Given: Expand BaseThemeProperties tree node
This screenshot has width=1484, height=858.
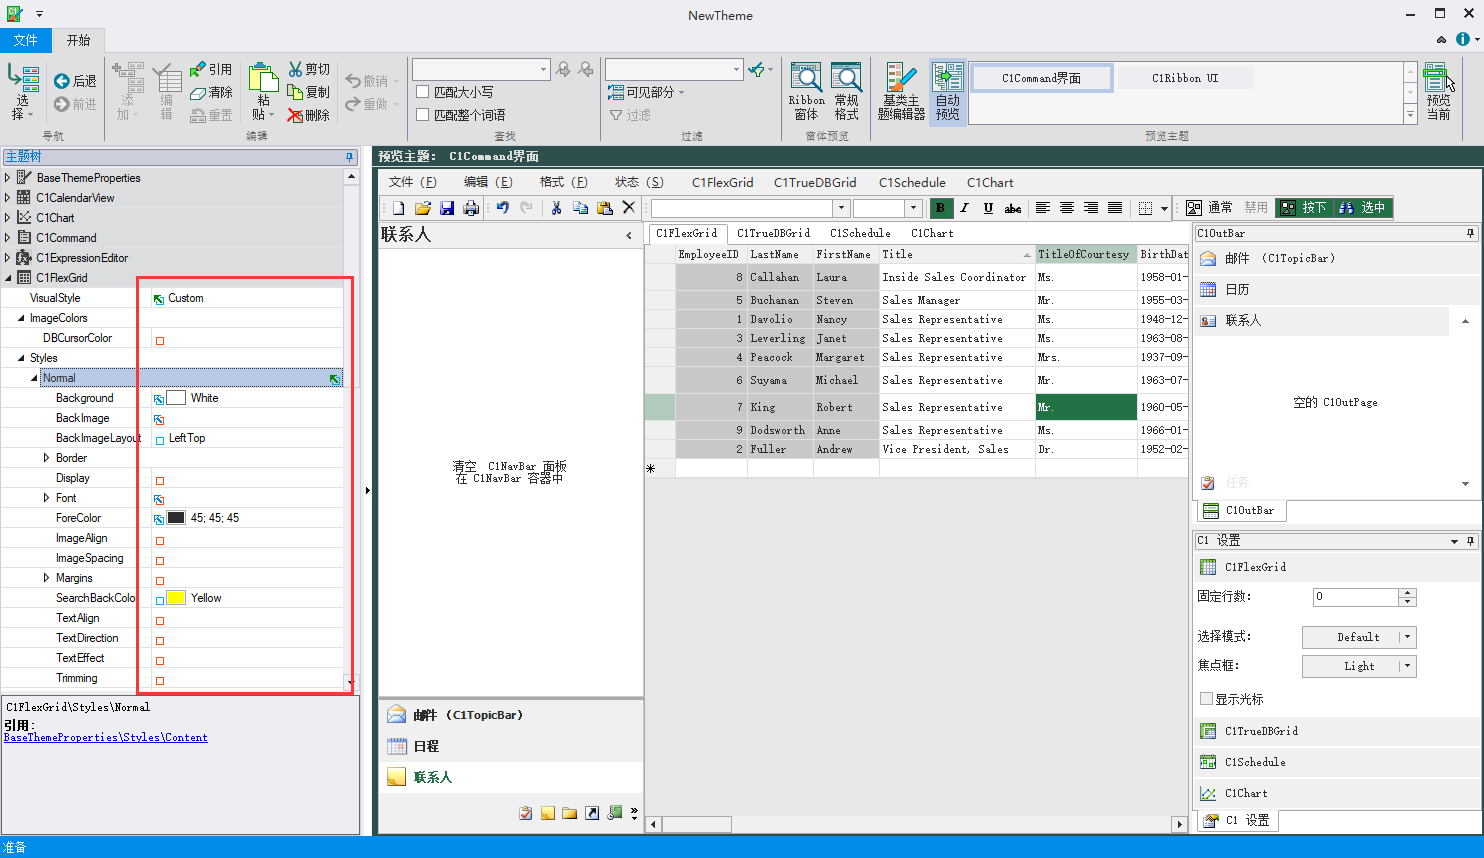Looking at the screenshot, I should point(8,178).
